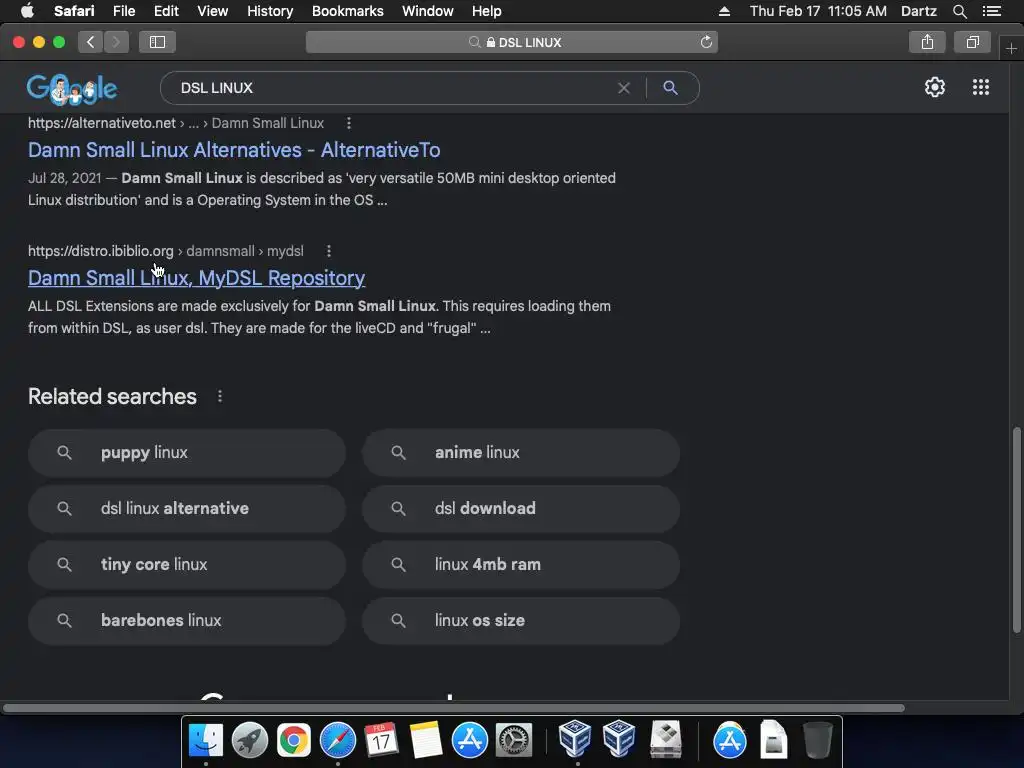Open Finder from the dock
This screenshot has height=768, width=1024.
tap(206, 741)
